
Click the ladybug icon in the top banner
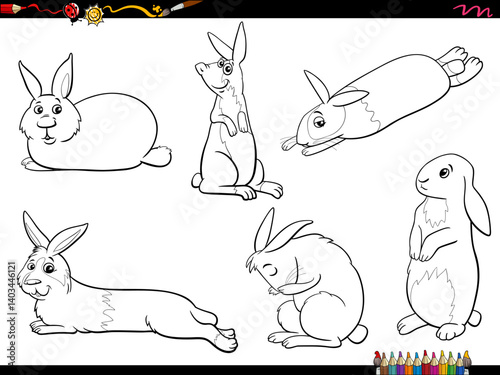pos(72,13)
